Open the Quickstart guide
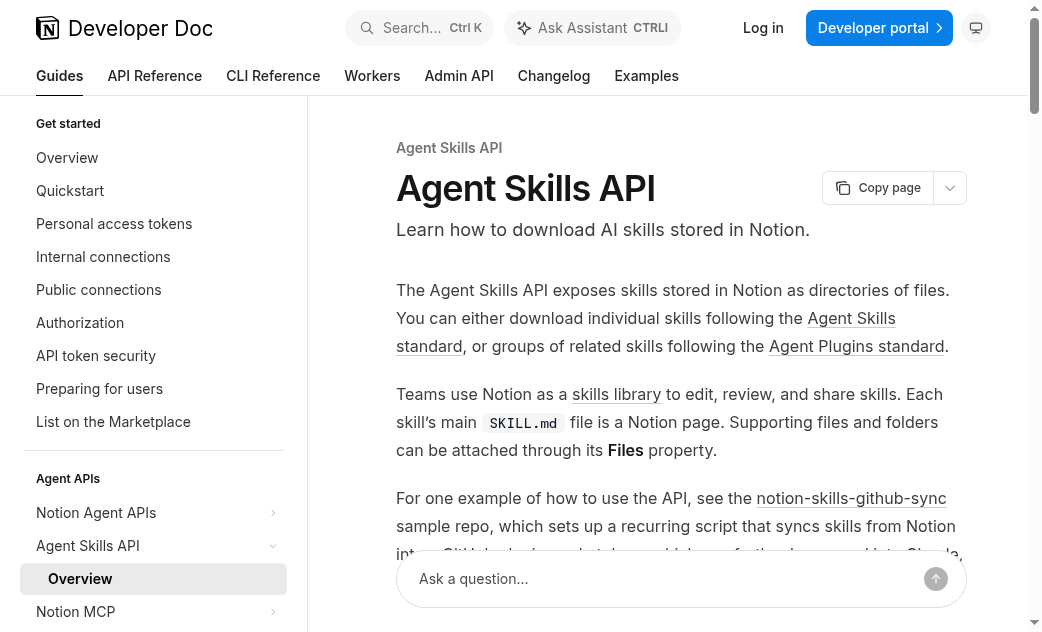The width and height of the screenshot is (1042, 632). point(70,191)
